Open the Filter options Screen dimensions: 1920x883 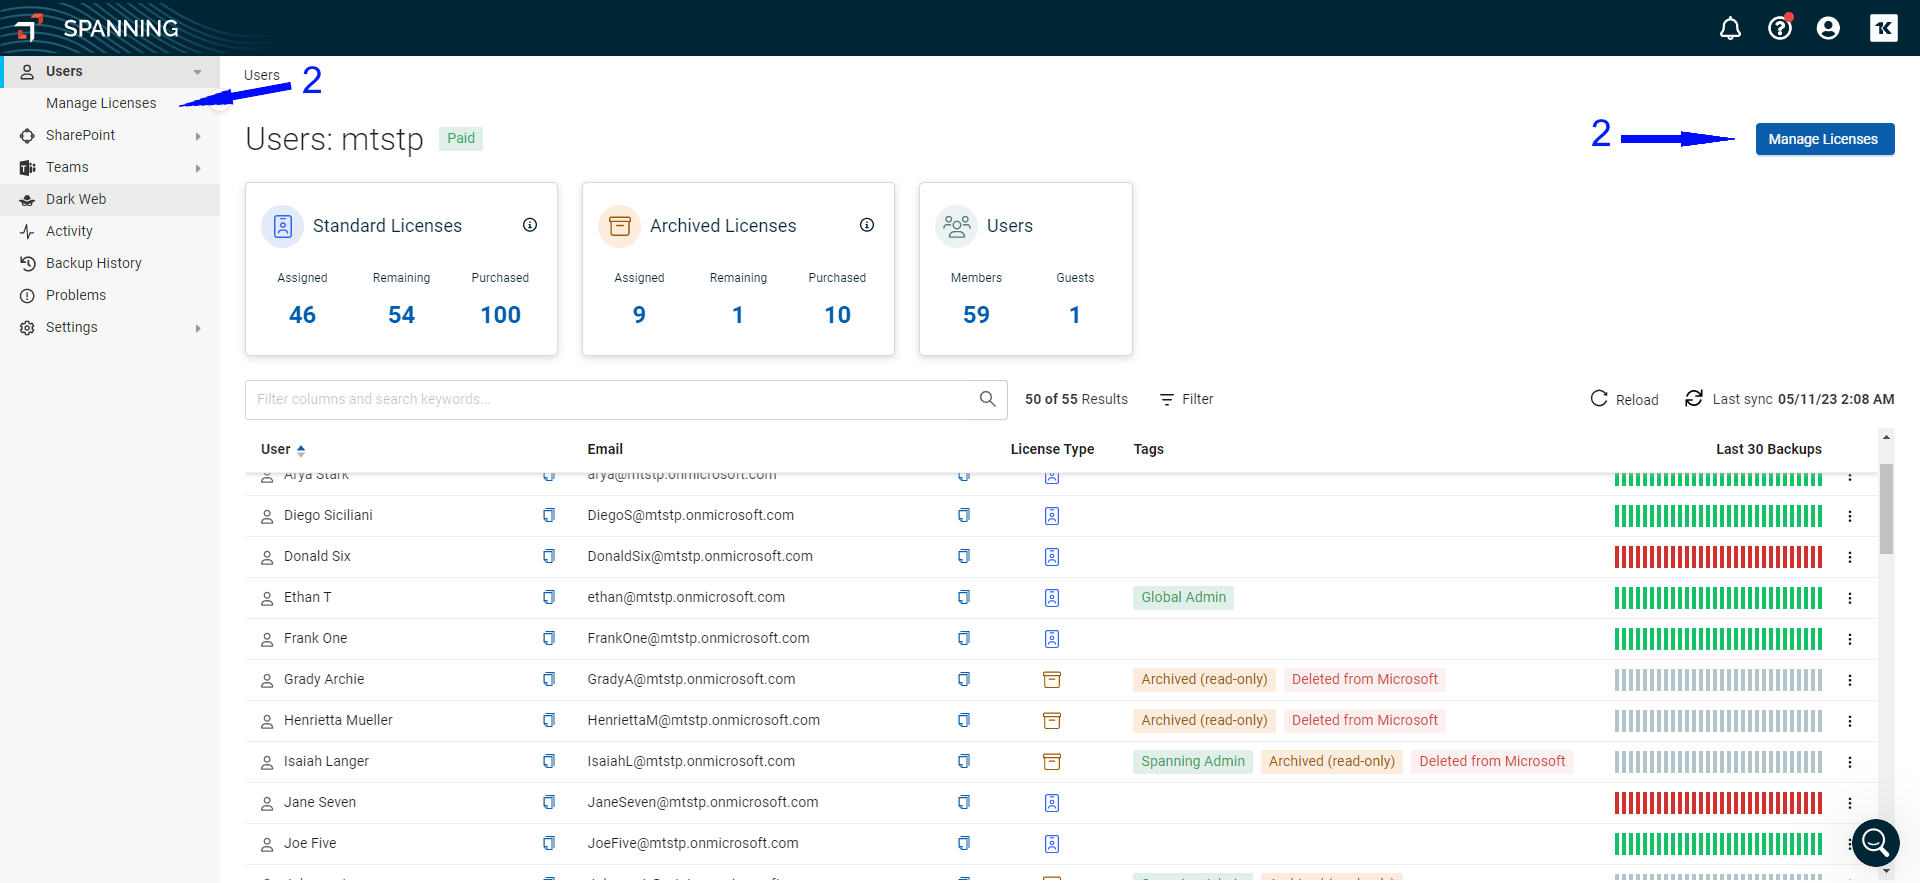tap(1186, 399)
